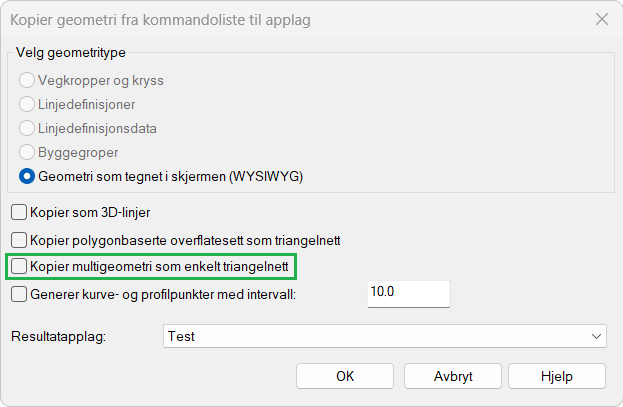Click the Velg geometritype group heading

tap(72, 52)
